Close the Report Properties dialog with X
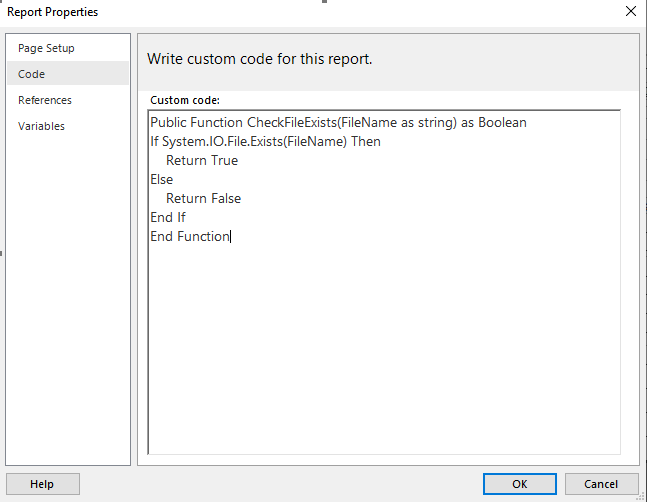Screen dimensions: 647x502 (x=630, y=12)
